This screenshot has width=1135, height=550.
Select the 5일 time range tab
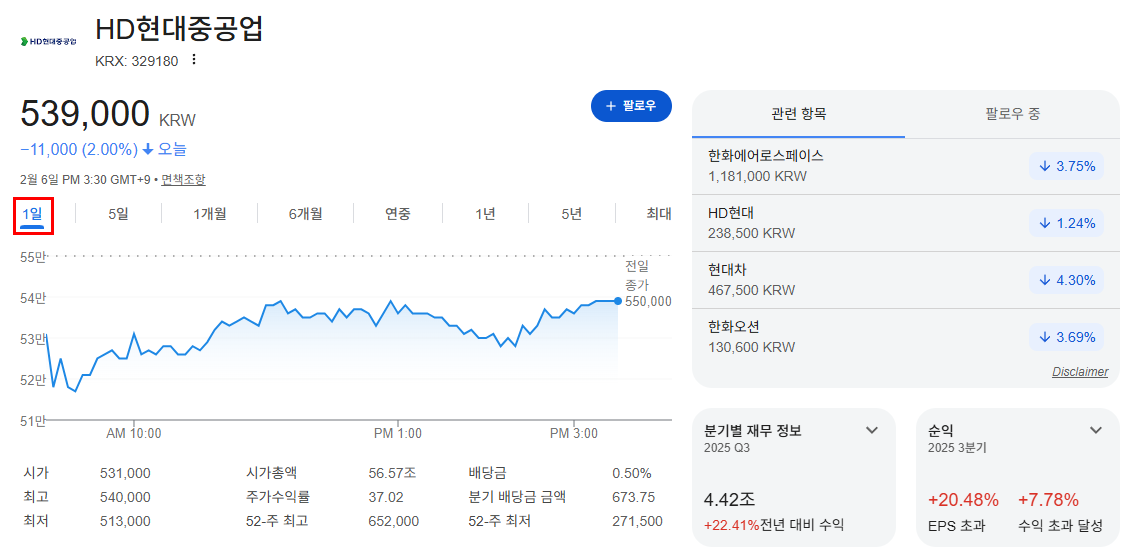118,214
